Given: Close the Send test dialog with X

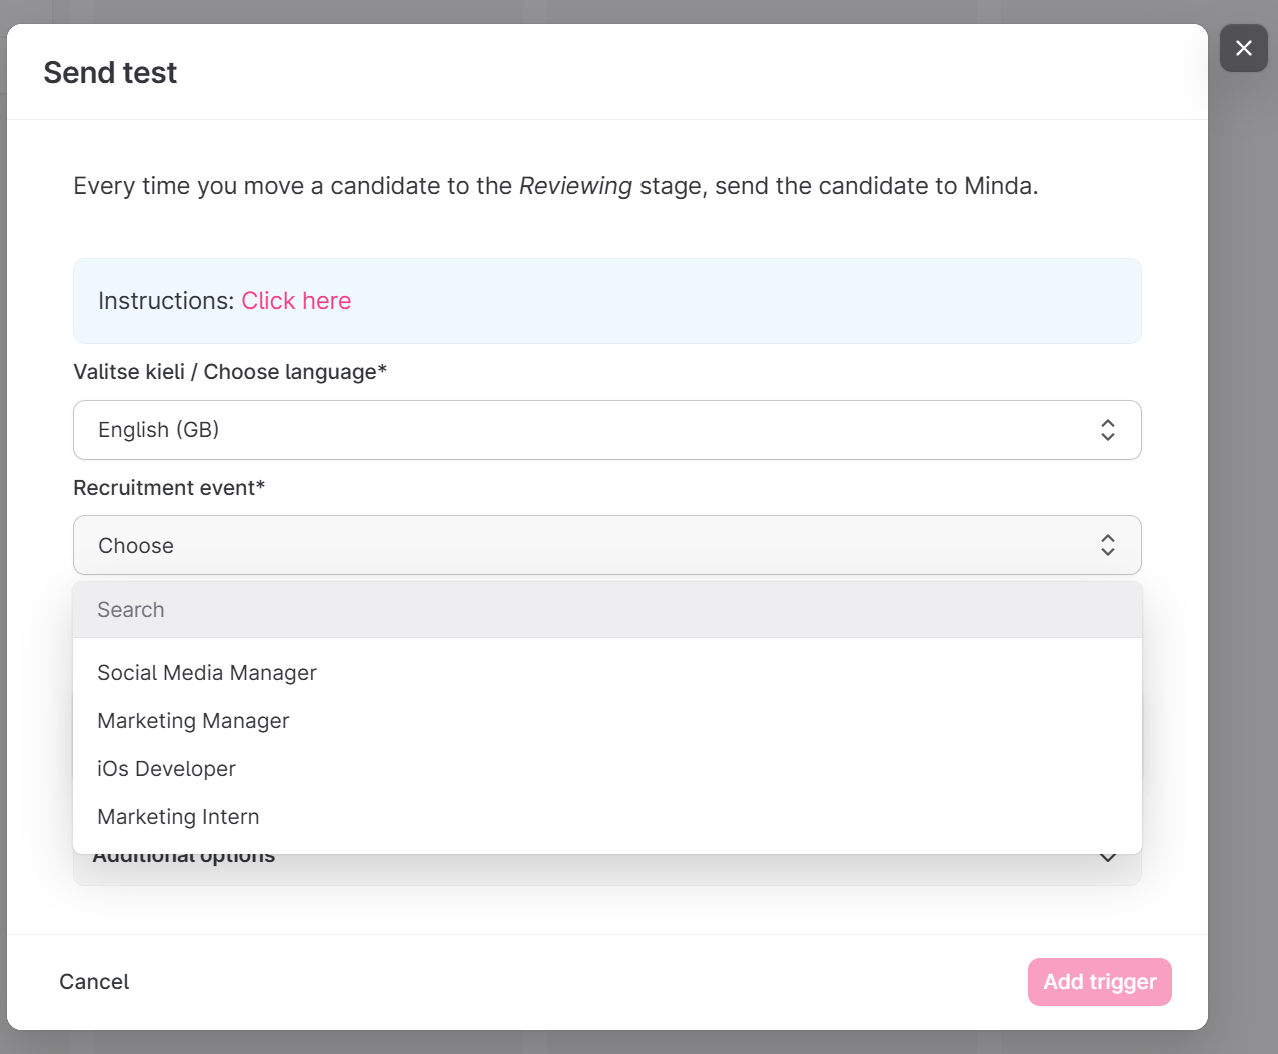Looking at the screenshot, I should [1243, 48].
